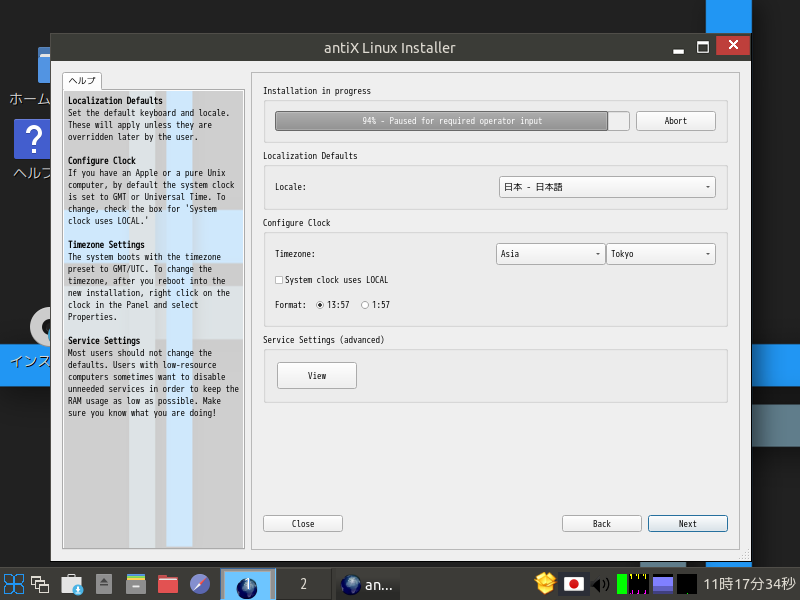This screenshot has height=600, width=800.
Task: Click the eject media icon in taskbar
Action: [x=104, y=584]
